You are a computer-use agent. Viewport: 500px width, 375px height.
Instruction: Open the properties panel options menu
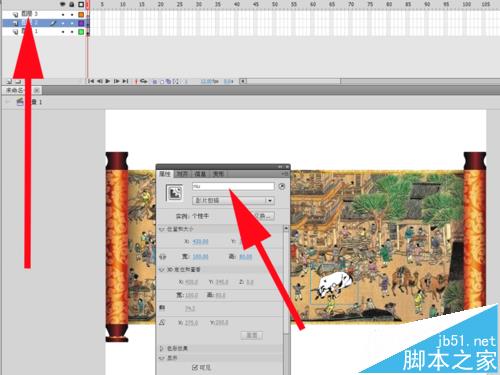coord(285,174)
